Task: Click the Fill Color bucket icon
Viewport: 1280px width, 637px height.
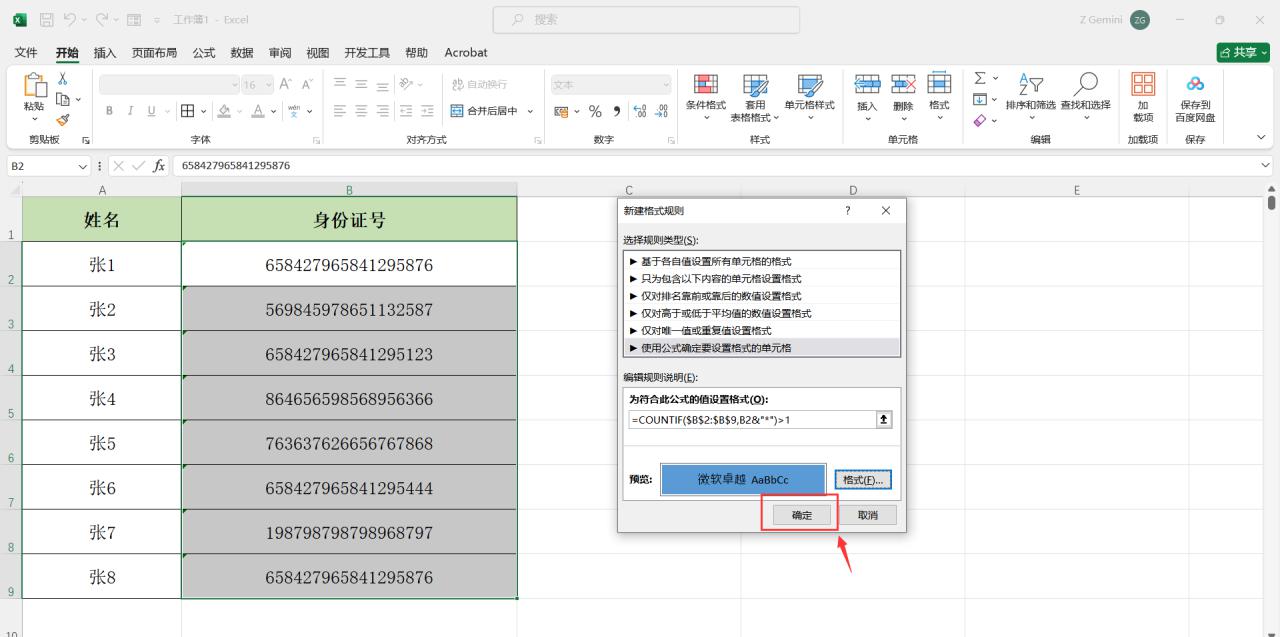Action: (224, 111)
